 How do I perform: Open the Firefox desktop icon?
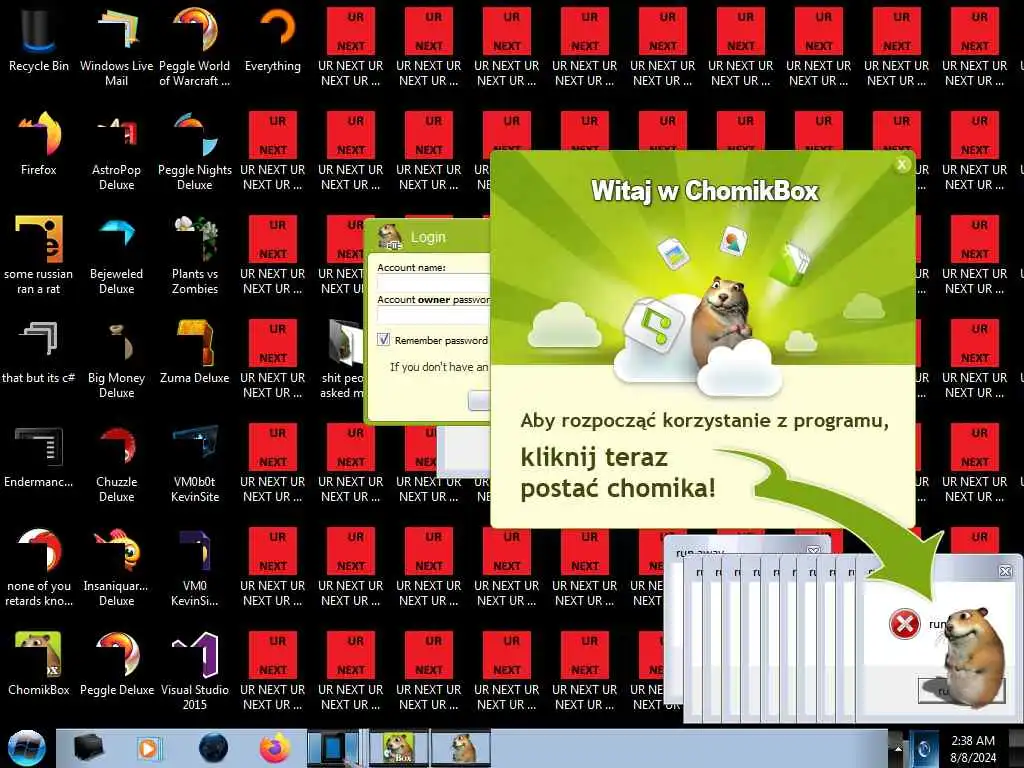click(39, 145)
